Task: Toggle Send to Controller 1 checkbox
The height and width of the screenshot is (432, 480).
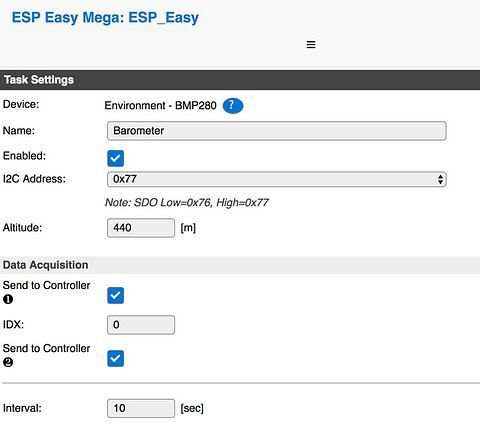Action: [115, 295]
